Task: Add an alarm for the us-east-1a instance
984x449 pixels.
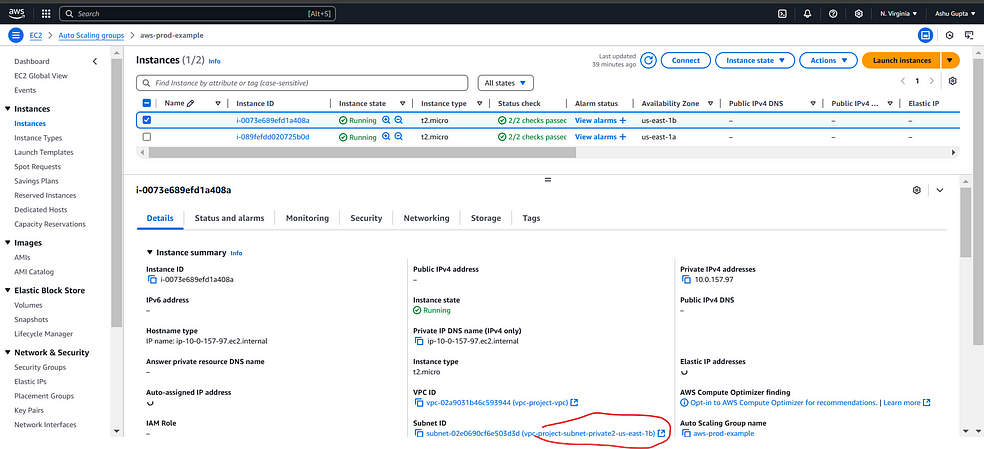Action: [x=623, y=137]
